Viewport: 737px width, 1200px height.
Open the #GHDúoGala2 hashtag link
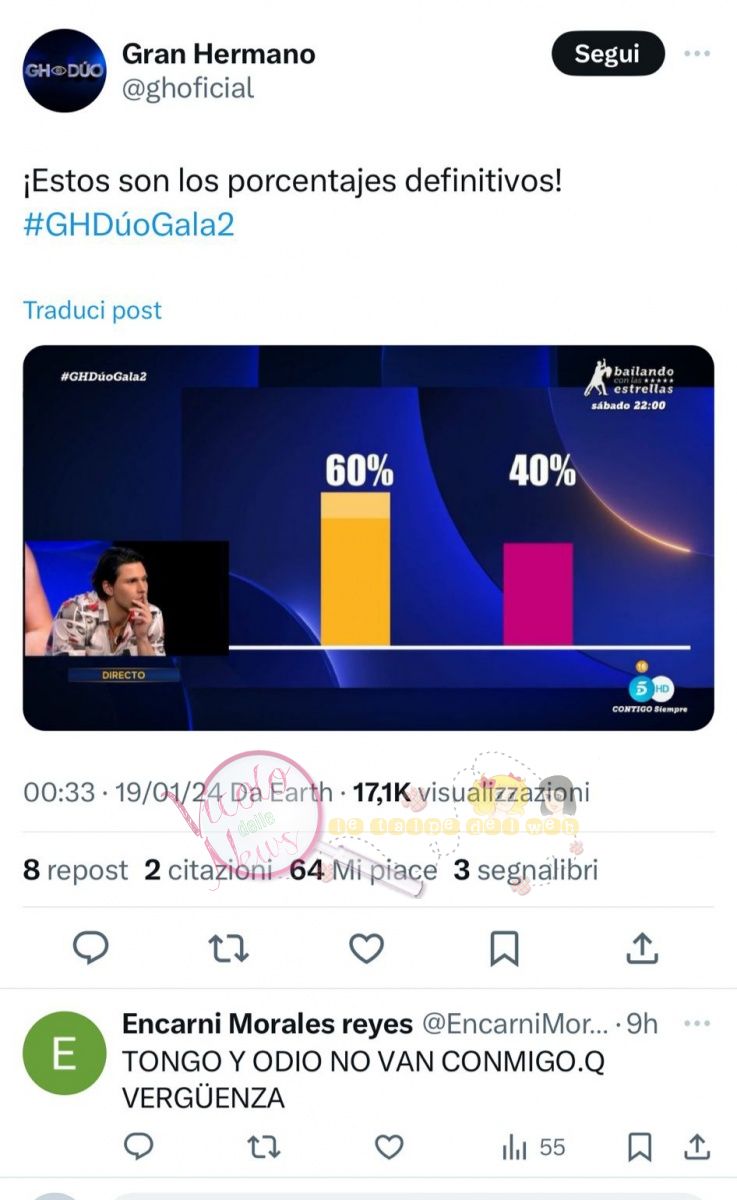click(x=128, y=224)
